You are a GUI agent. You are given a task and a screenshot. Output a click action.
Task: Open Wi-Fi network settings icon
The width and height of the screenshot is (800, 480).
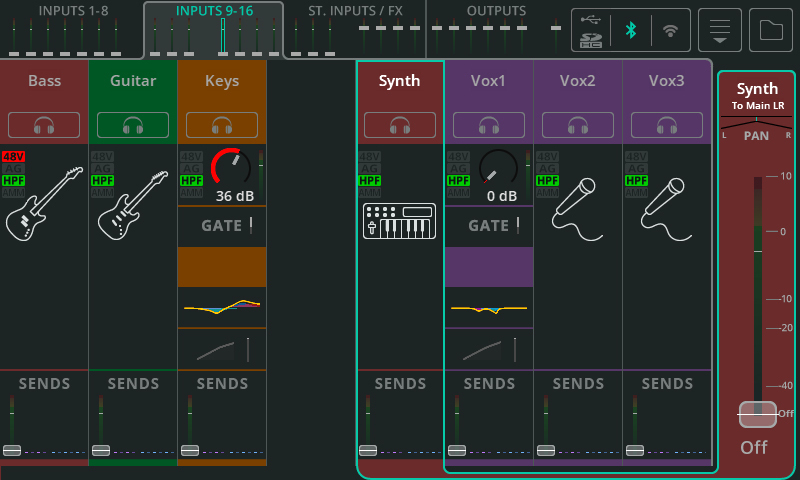(670, 31)
